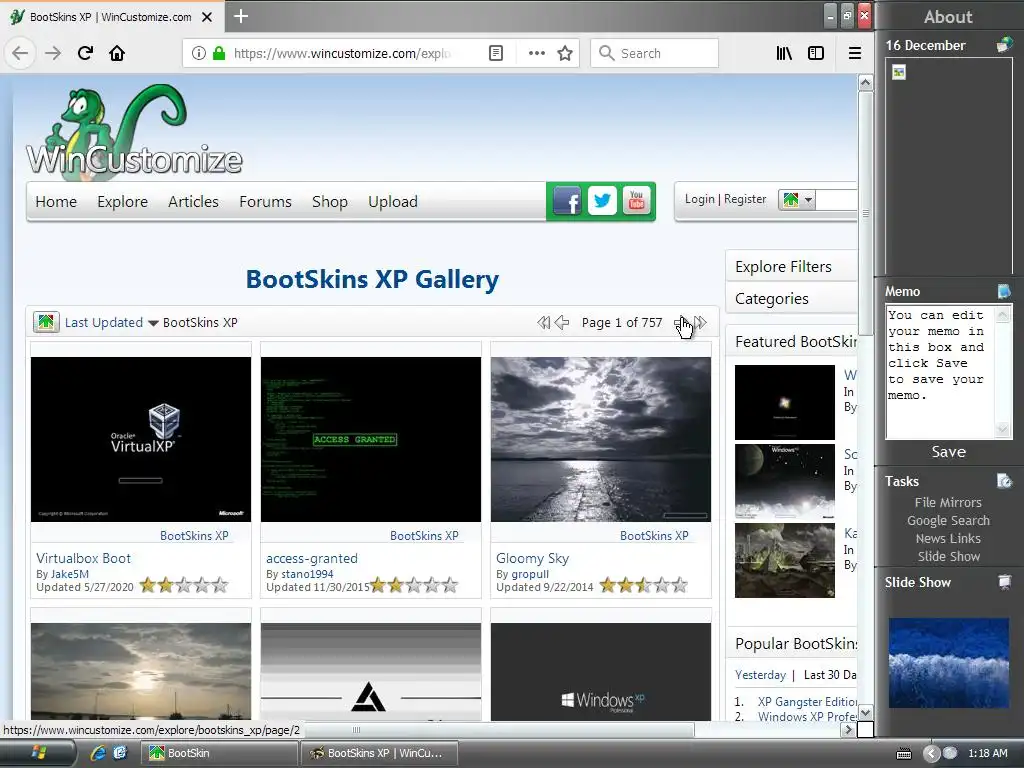Open the Last Updated sort dropdown

(x=112, y=323)
